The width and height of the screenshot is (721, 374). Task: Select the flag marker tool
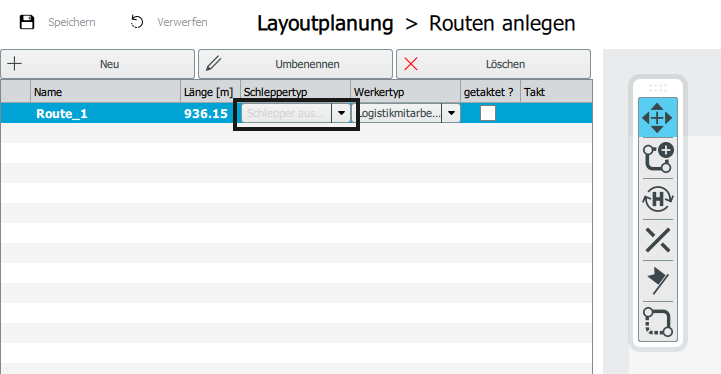(658, 281)
